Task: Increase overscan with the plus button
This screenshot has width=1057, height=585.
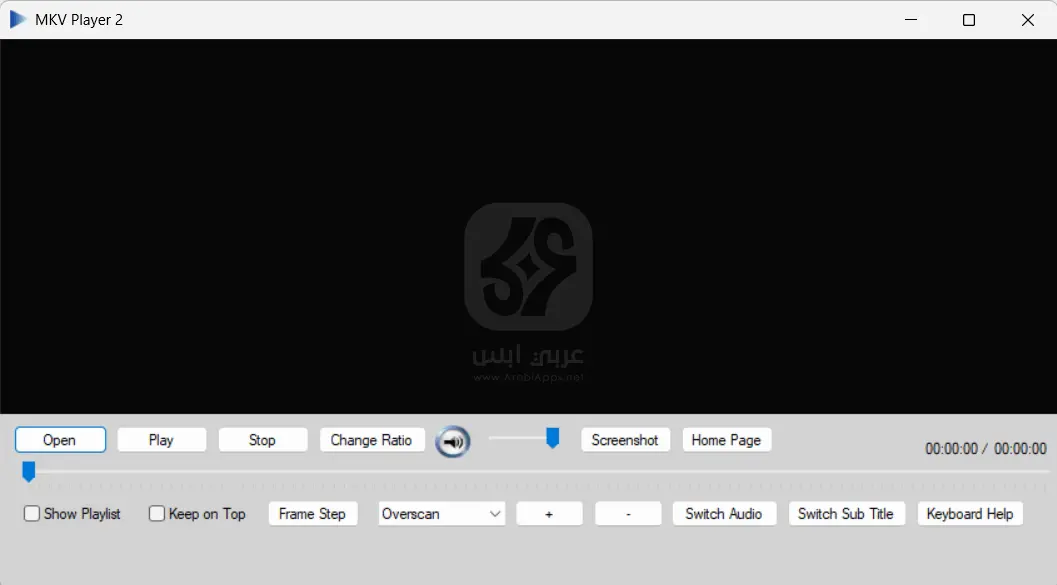Action: (x=549, y=513)
